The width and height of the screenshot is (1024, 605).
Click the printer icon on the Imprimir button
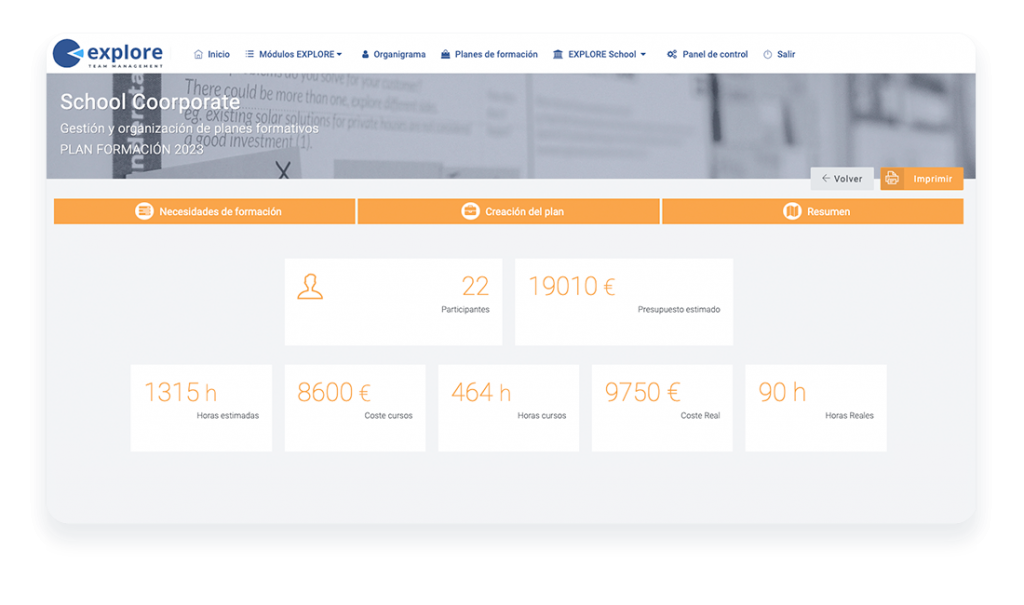[891, 178]
